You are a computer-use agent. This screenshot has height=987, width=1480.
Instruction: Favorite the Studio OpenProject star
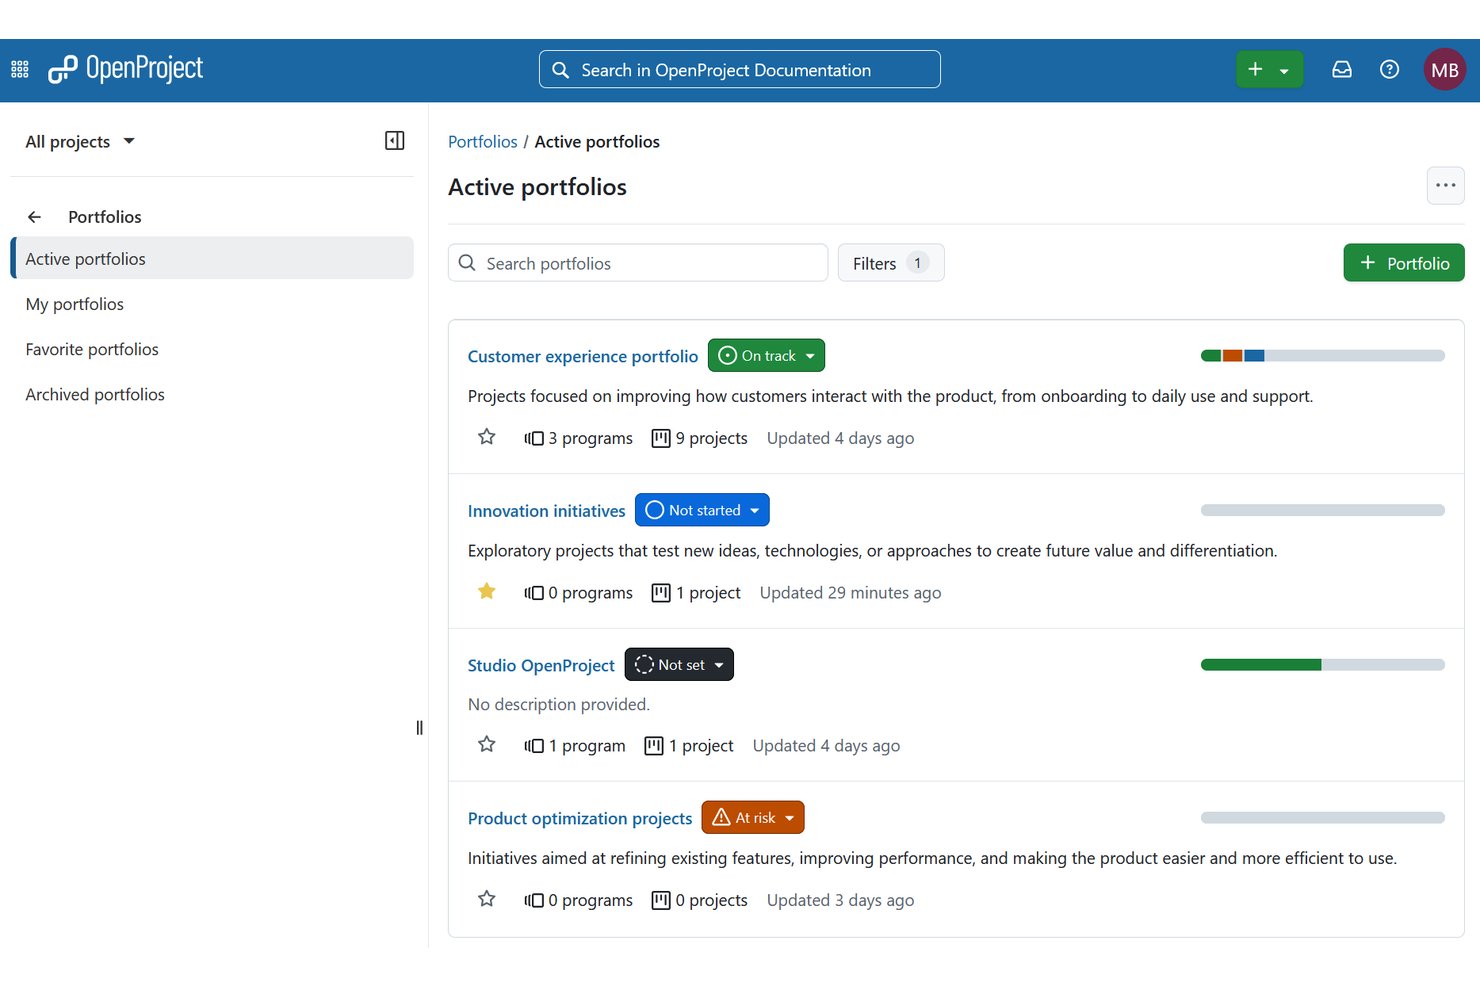(487, 744)
